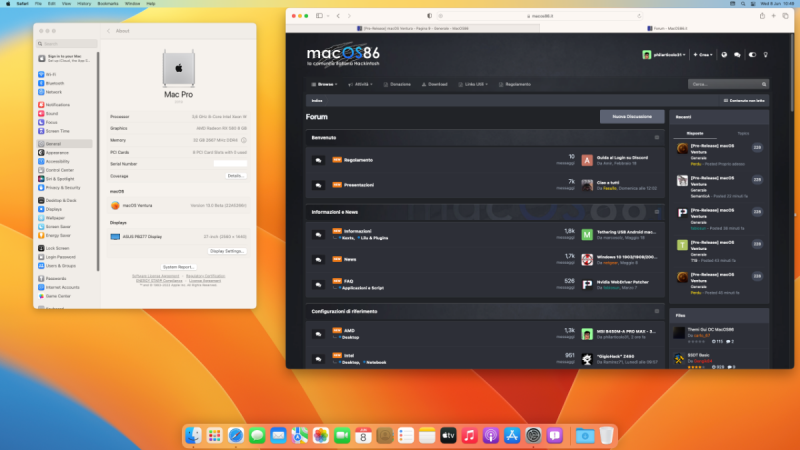Toggle the forum theme switch in header
Screen dimensions: 800x450
point(752,55)
